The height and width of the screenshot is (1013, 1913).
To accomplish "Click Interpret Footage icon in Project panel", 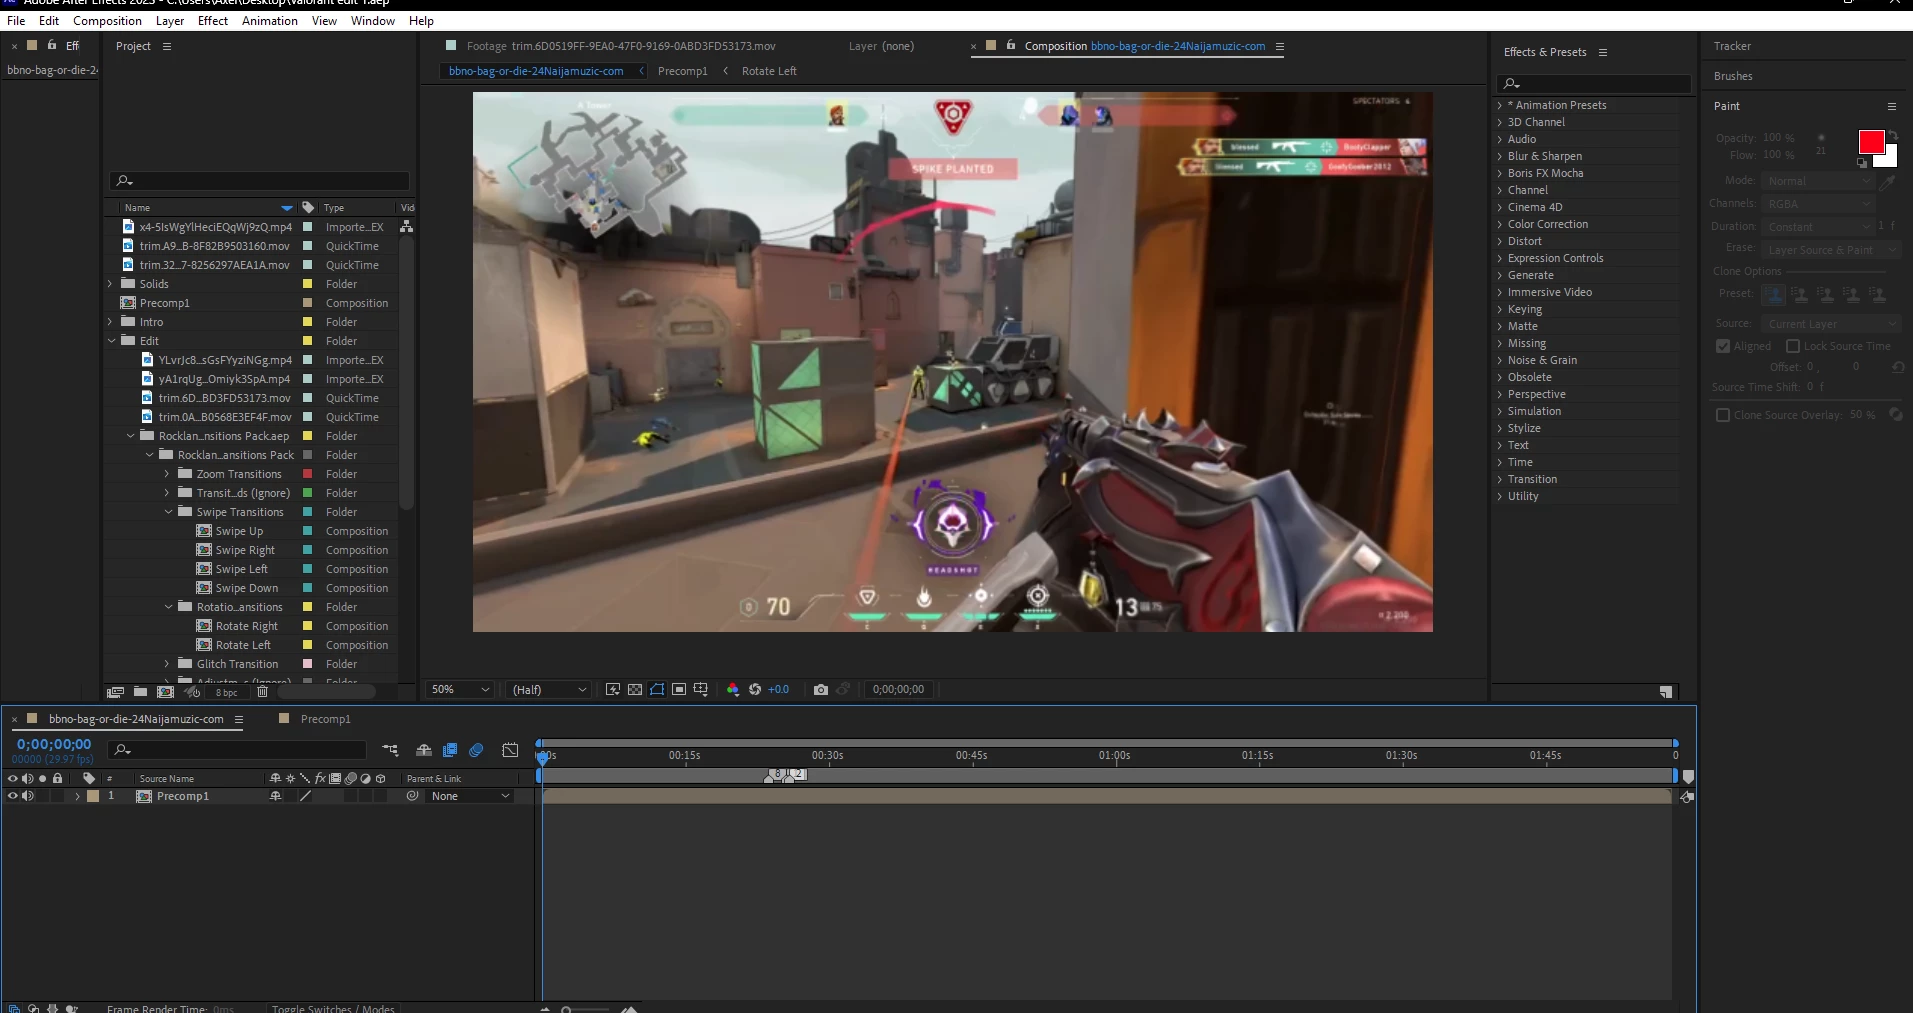I will click(116, 691).
